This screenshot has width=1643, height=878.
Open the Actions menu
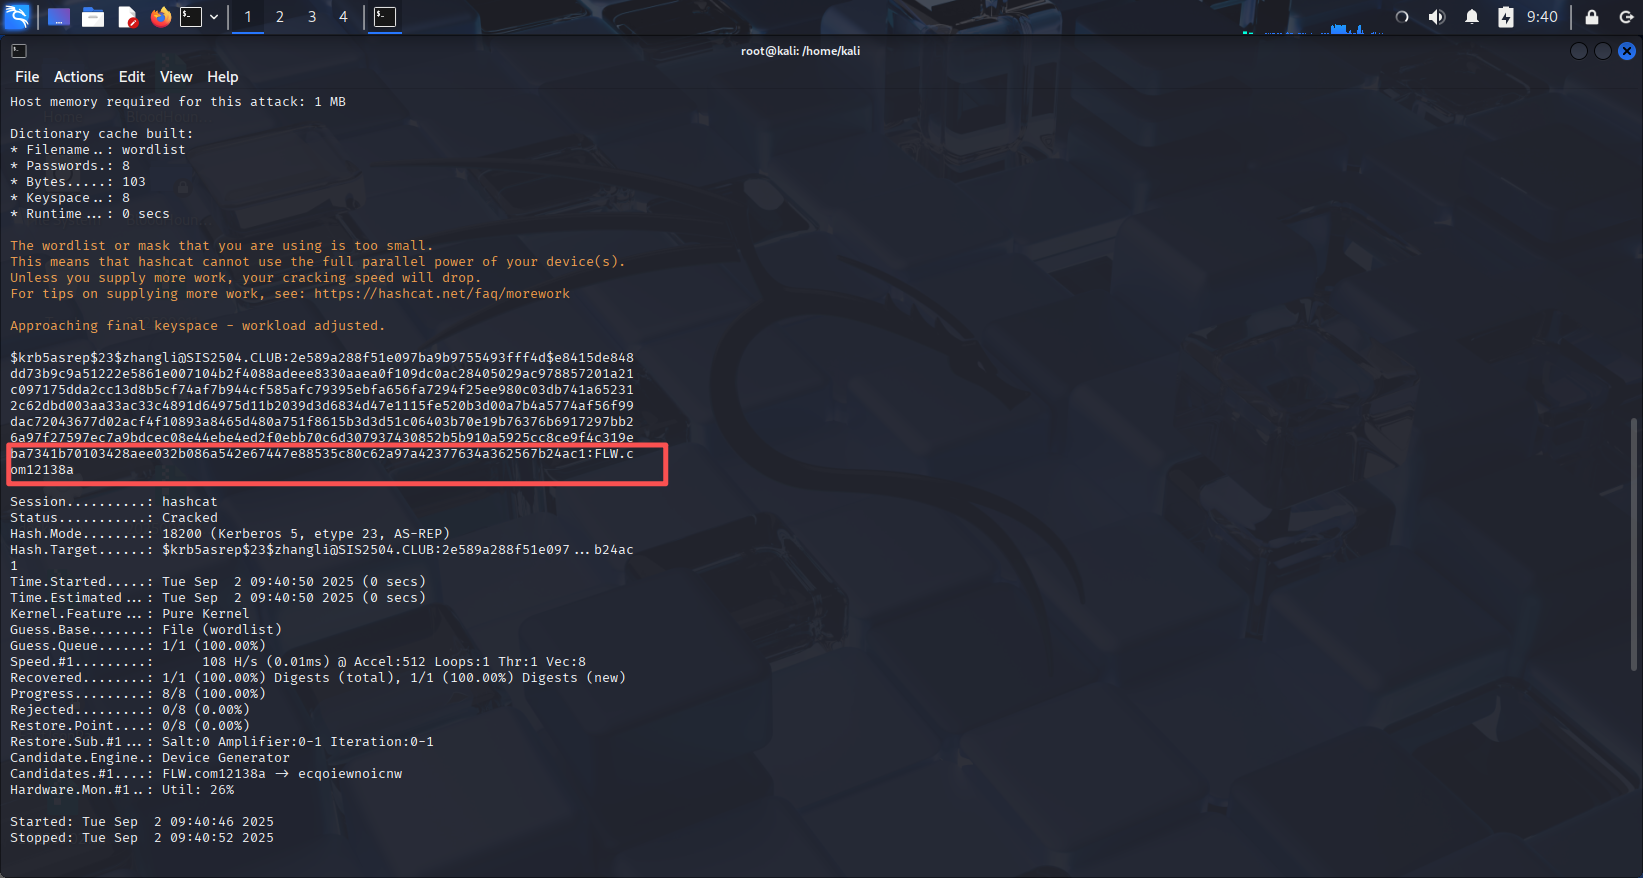tap(79, 77)
